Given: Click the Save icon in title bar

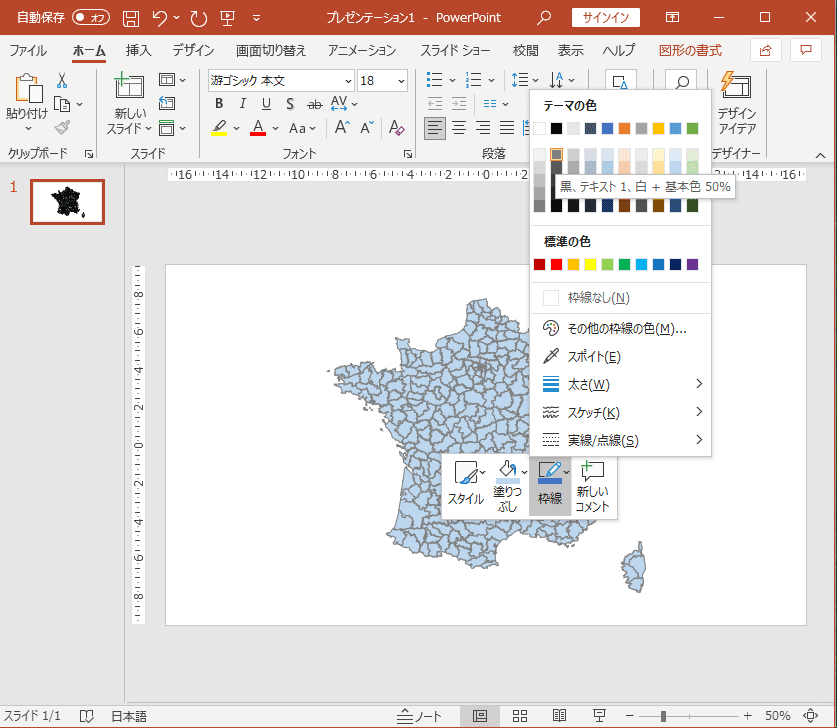Looking at the screenshot, I should [x=131, y=18].
